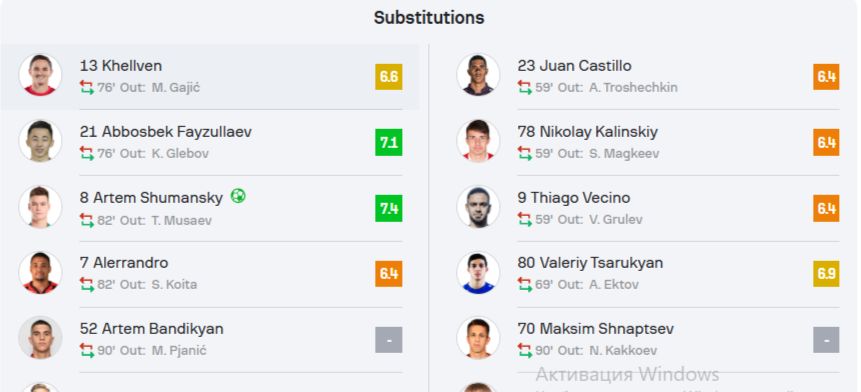Viewport: 861px width, 392px height.
Task: Open Maksim Shnaptsev's player avatar
Action: [x=478, y=338]
